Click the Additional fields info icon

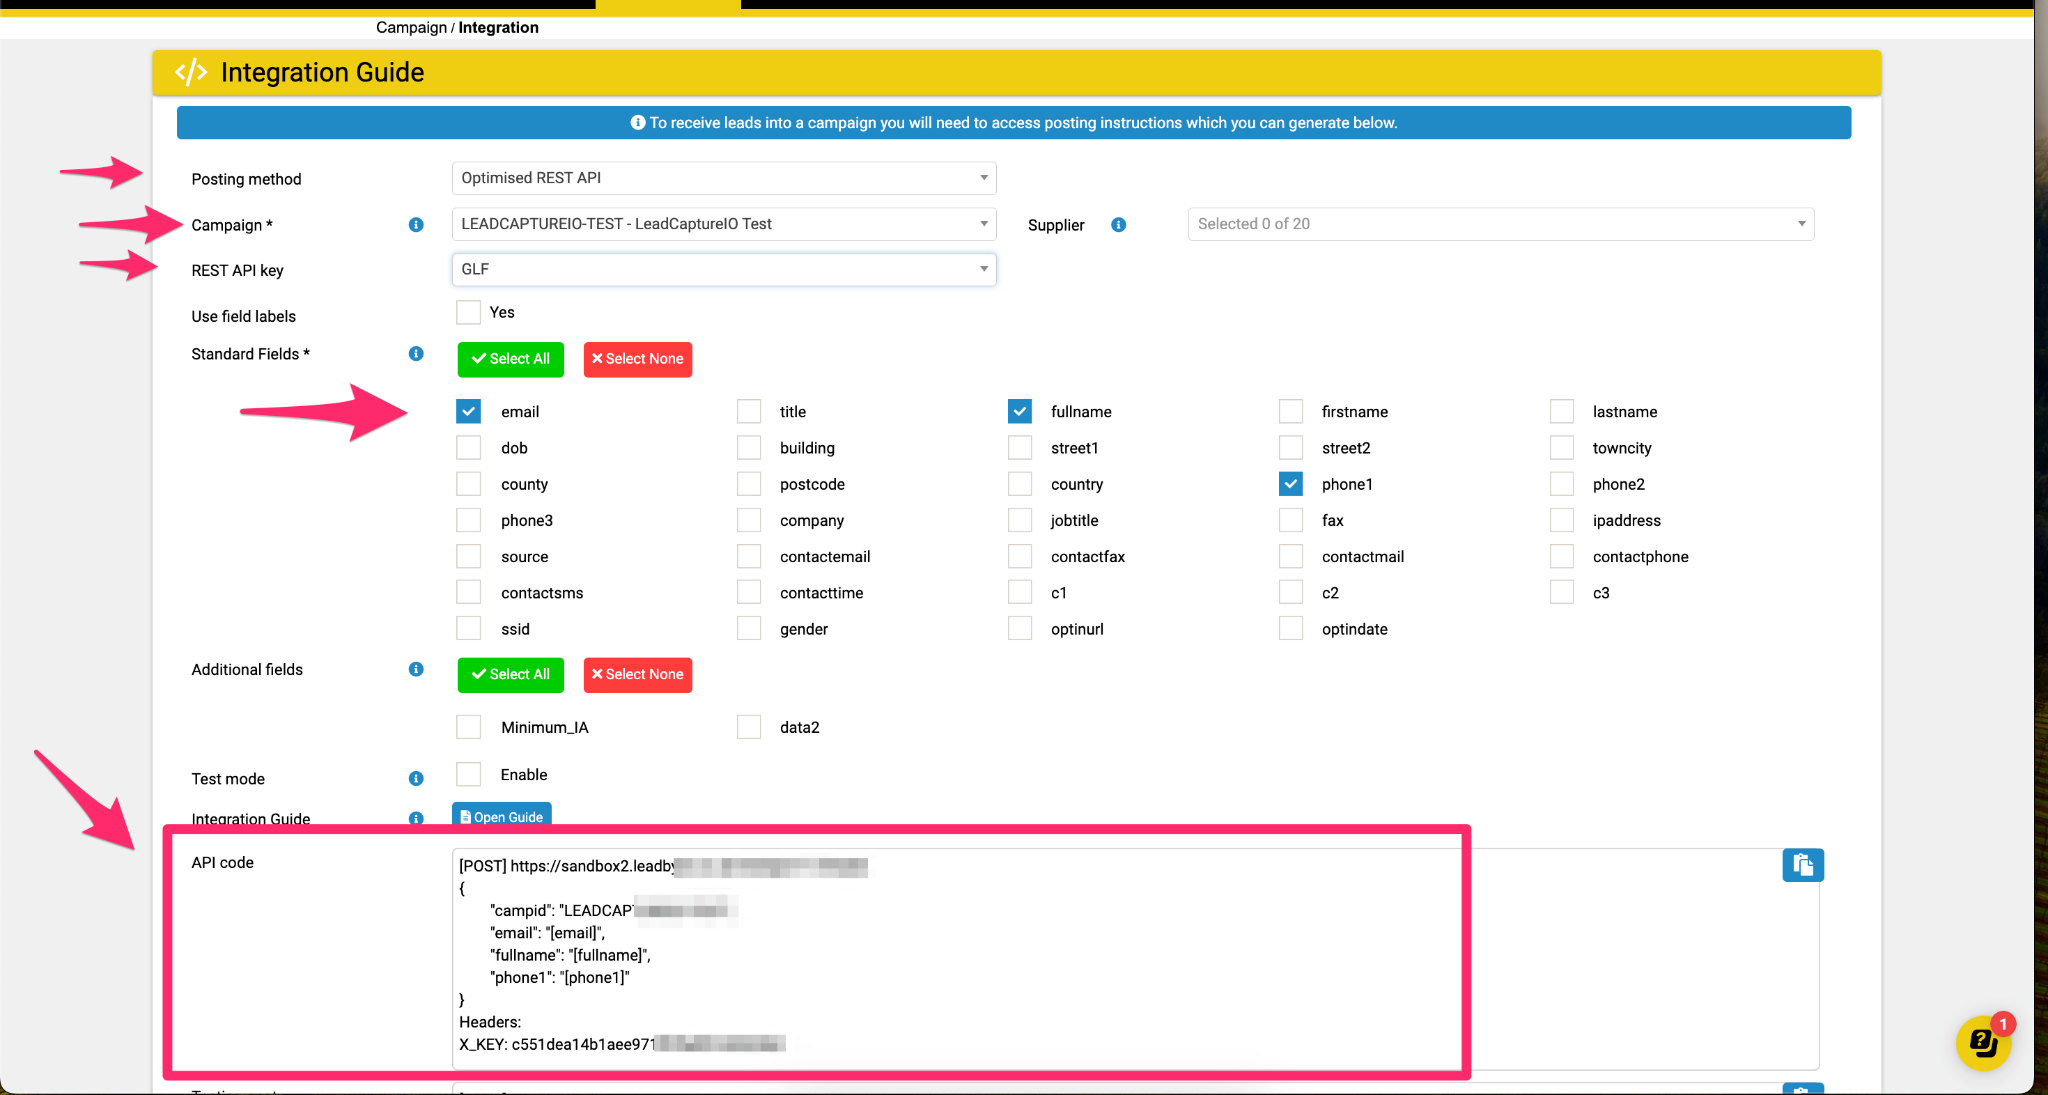(x=416, y=669)
